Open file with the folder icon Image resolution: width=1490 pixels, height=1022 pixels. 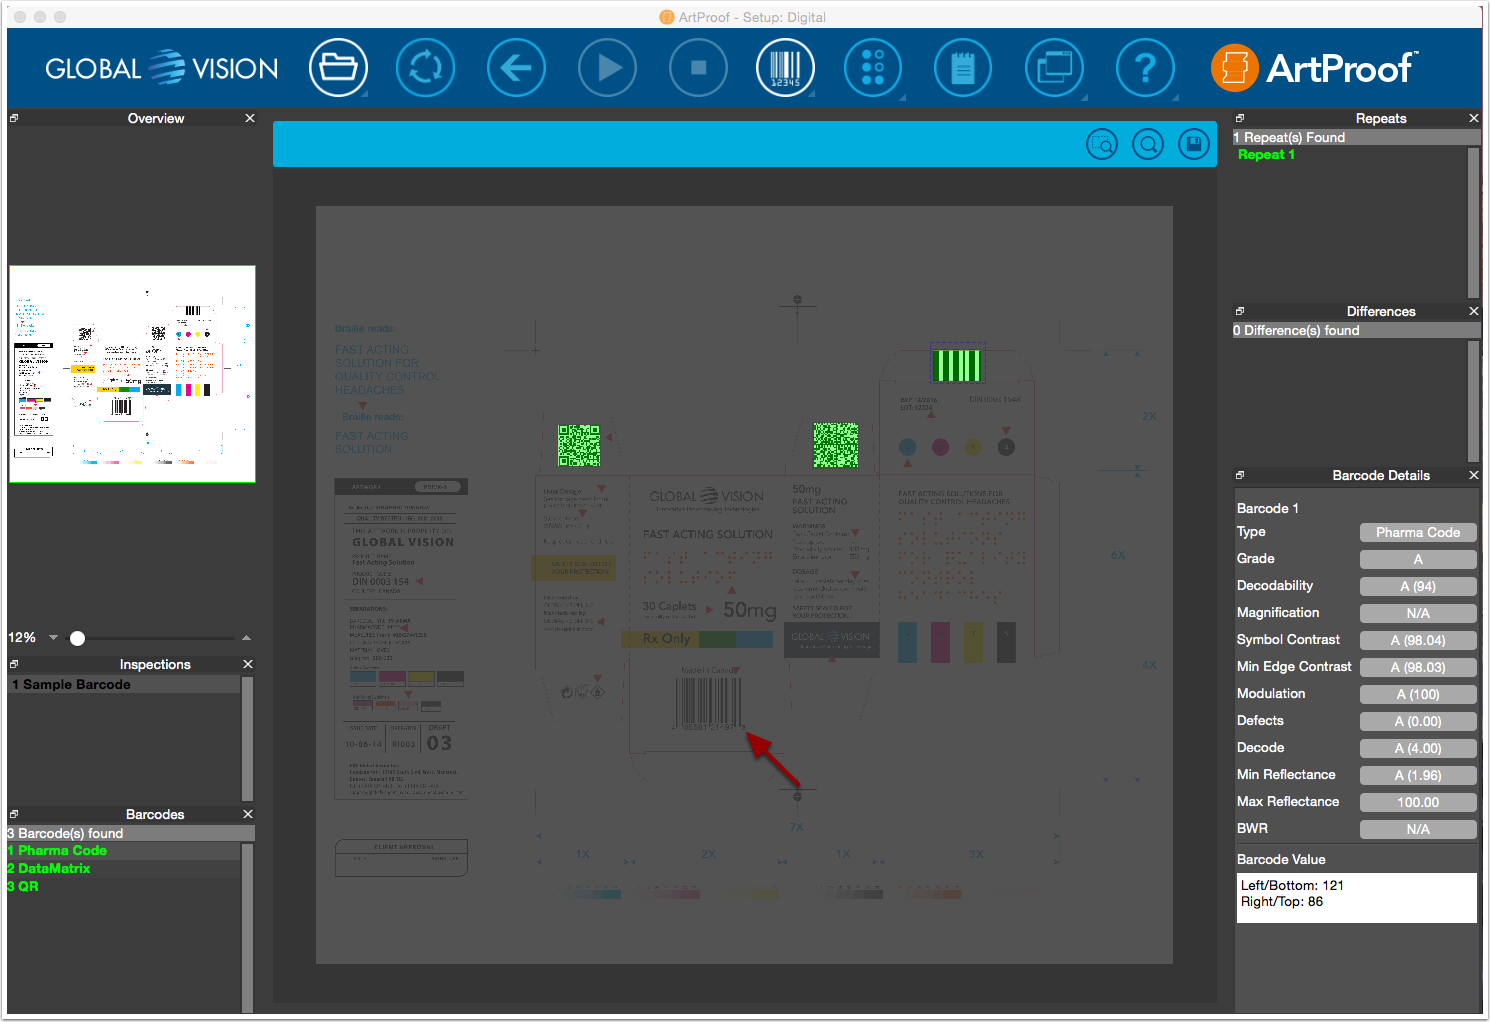pos(338,68)
